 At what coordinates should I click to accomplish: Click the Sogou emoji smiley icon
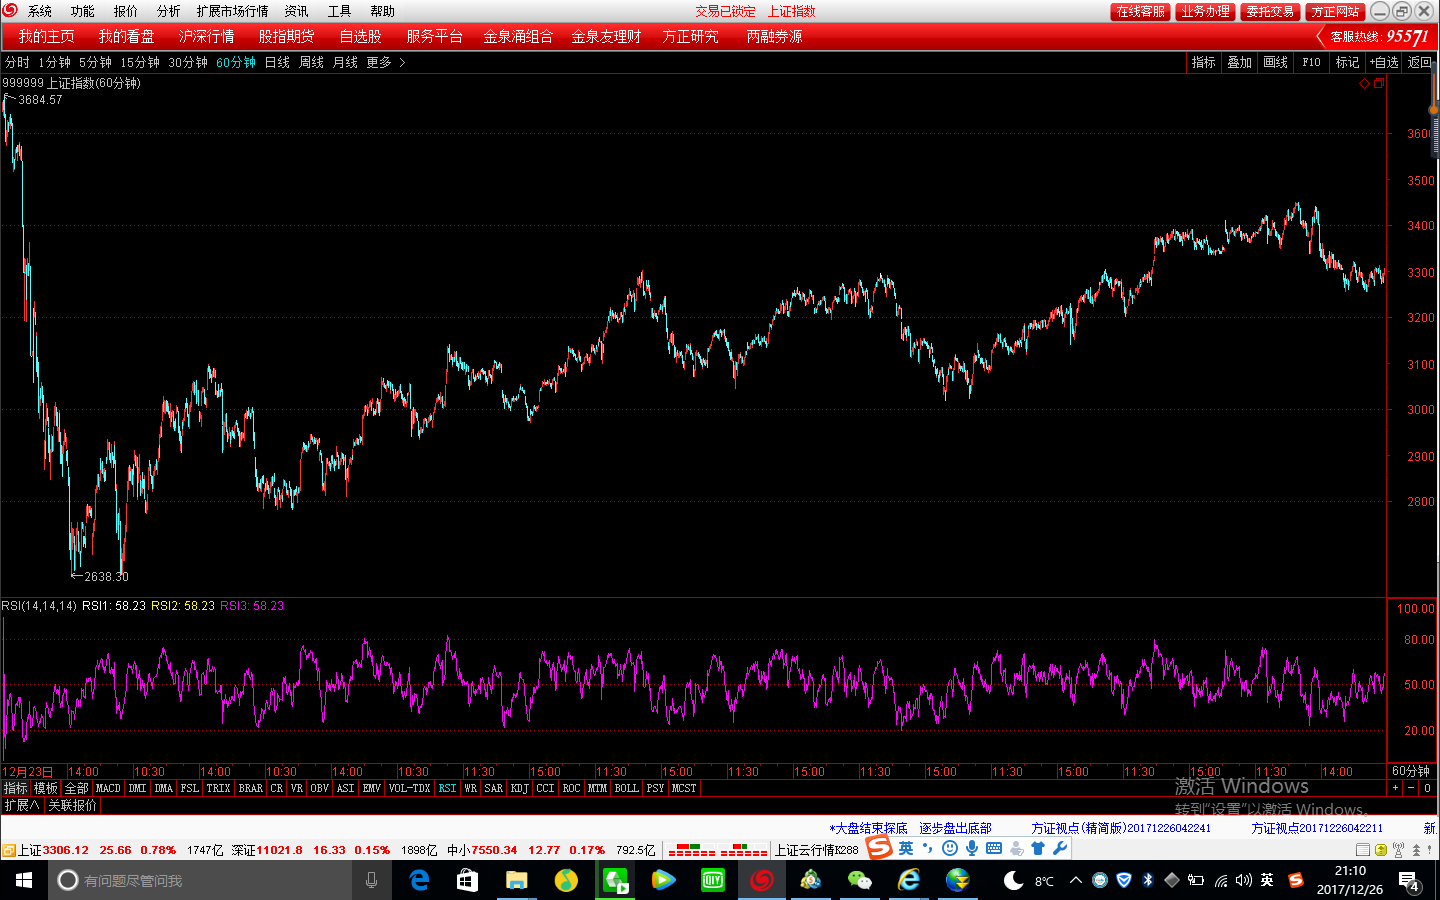click(x=950, y=848)
